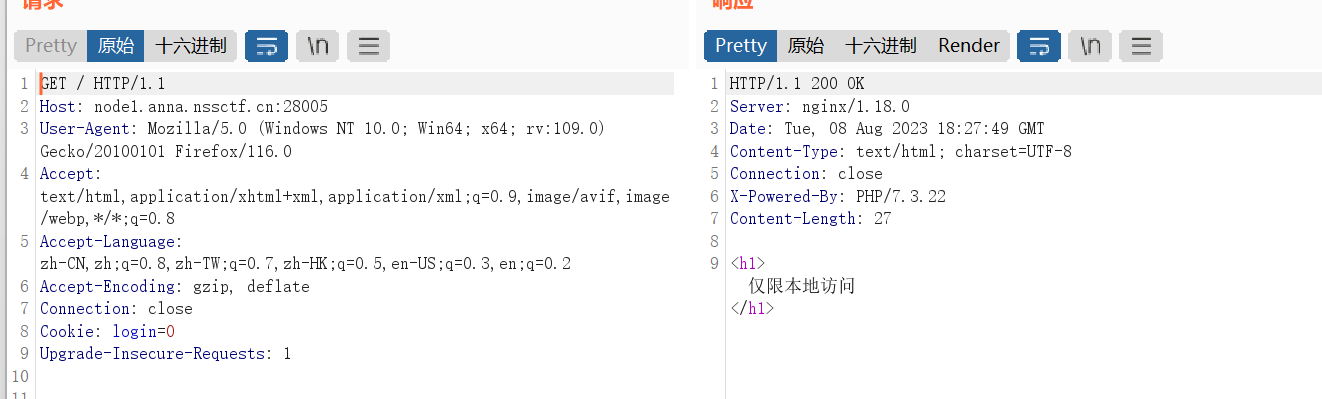Viewport: 1322px width, 399px height.
Task: Click the GET / HTTP/1.1 request line
Action: pos(102,83)
